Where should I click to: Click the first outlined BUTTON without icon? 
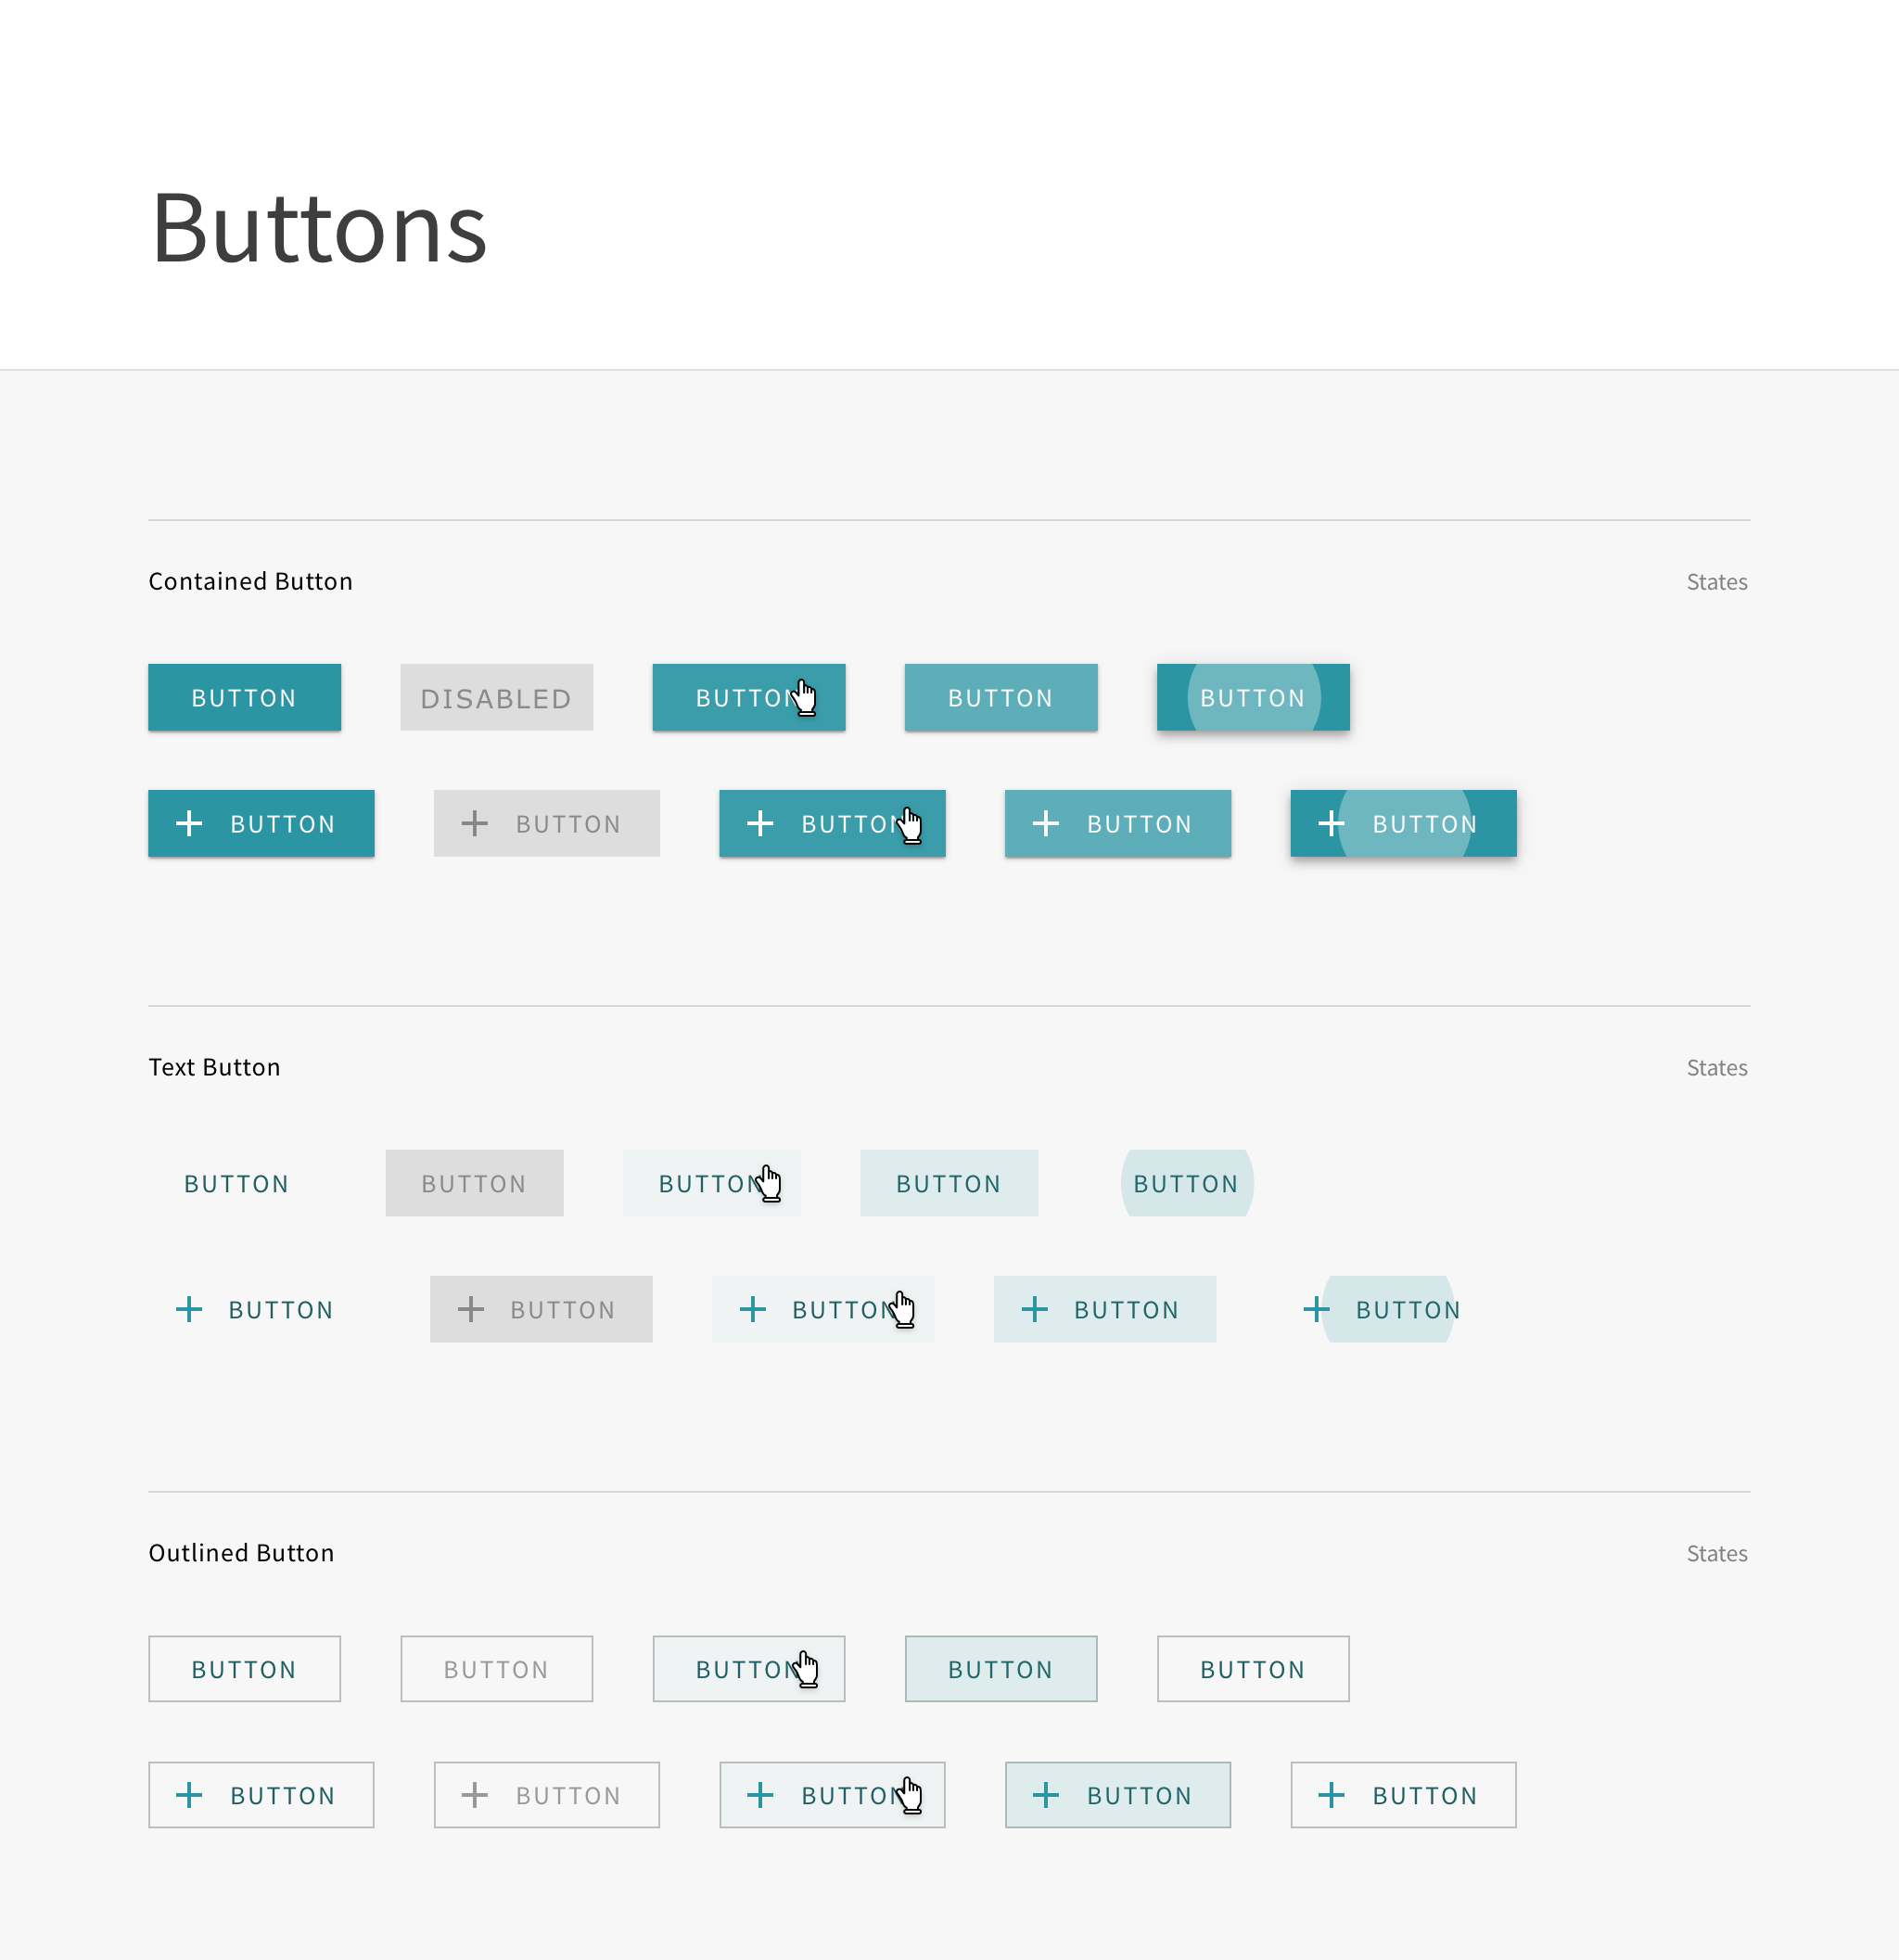pyautogui.click(x=244, y=1669)
